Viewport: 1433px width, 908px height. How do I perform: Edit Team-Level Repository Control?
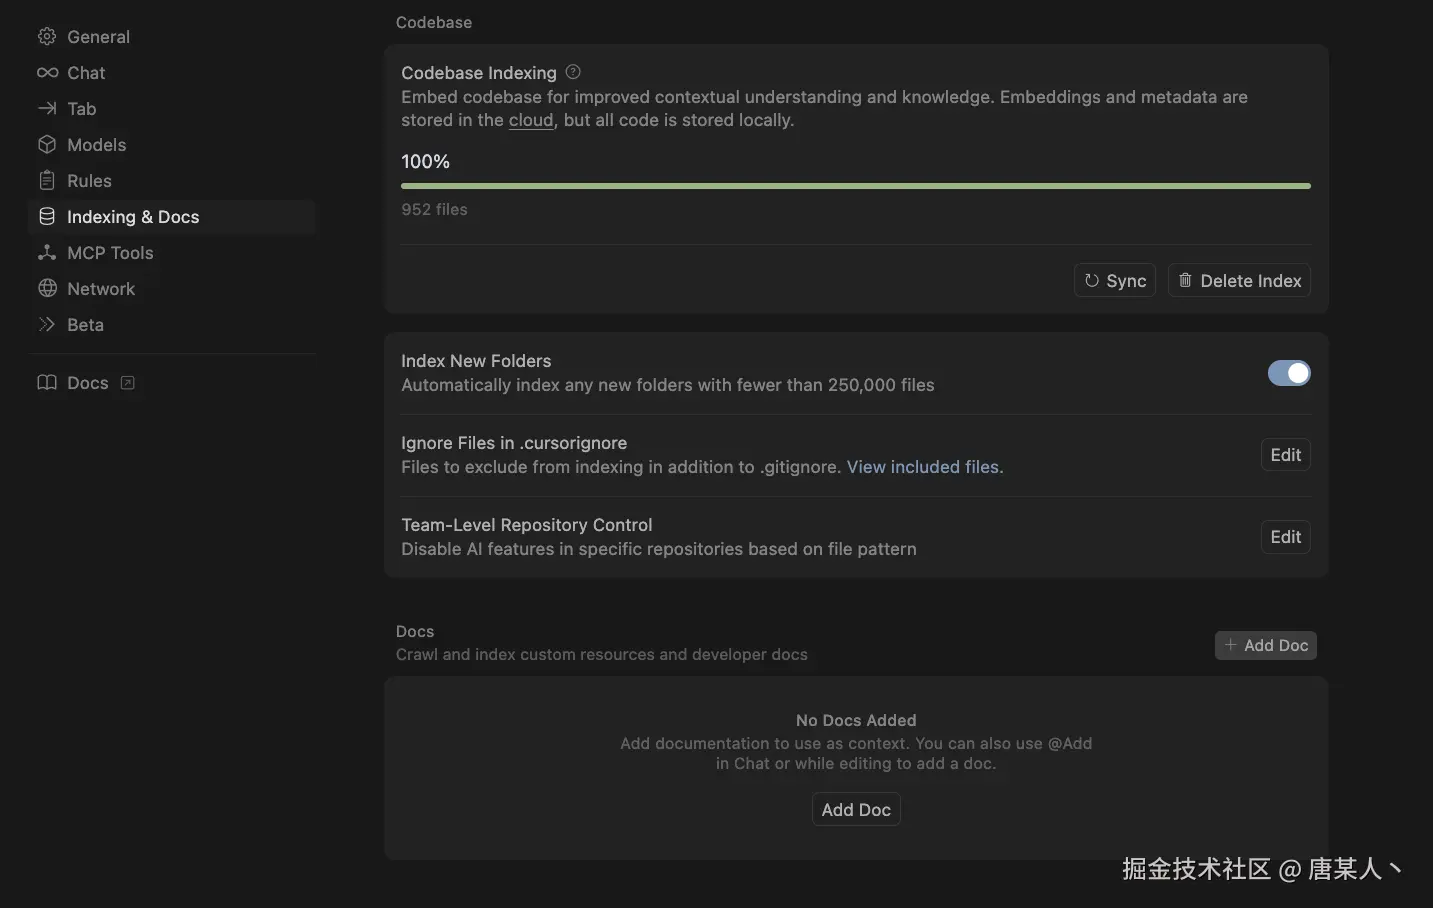[1285, 537]
